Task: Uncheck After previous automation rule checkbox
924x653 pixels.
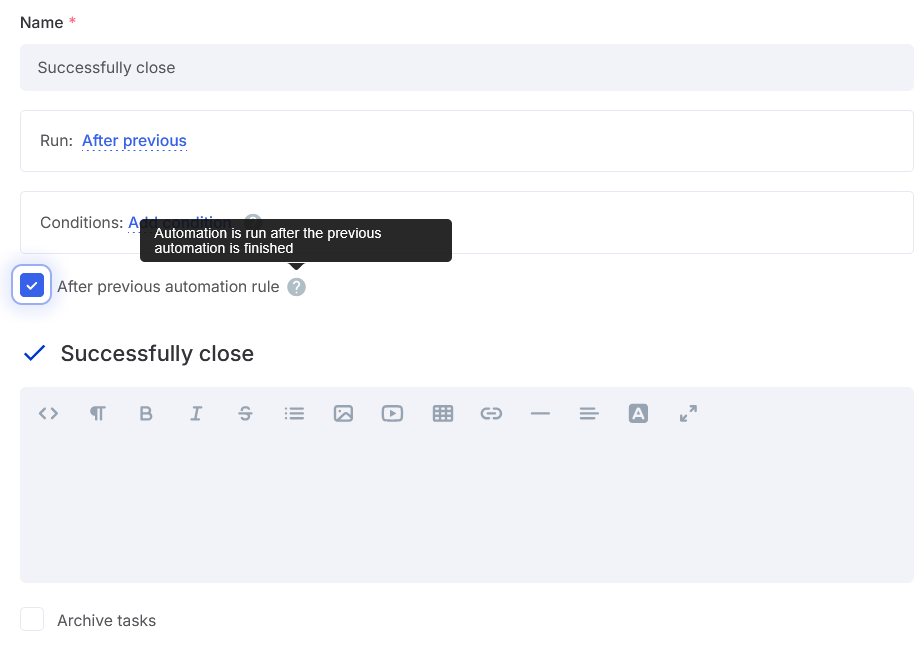Action: click(32, 286)
